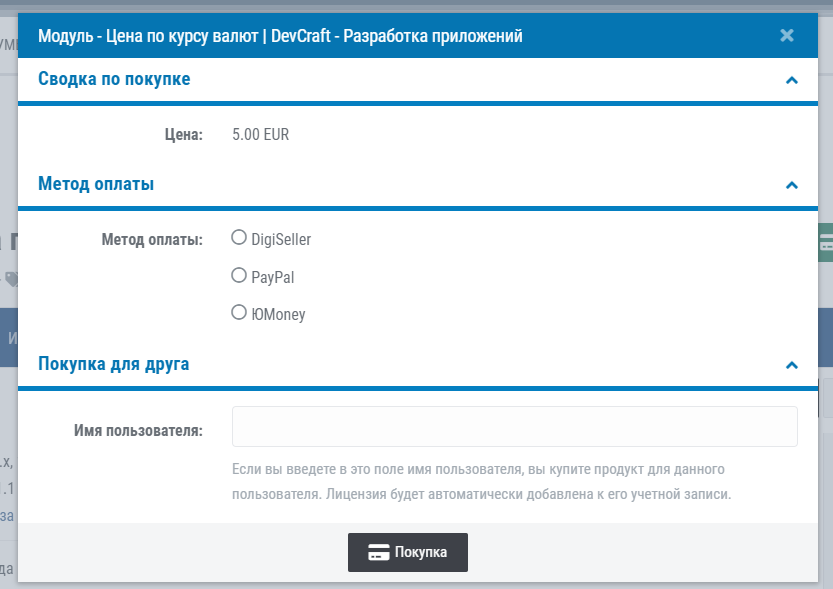The image size is (833, 589).
Task: Pick the ЮMoney radio button
Action: [239, 313]
